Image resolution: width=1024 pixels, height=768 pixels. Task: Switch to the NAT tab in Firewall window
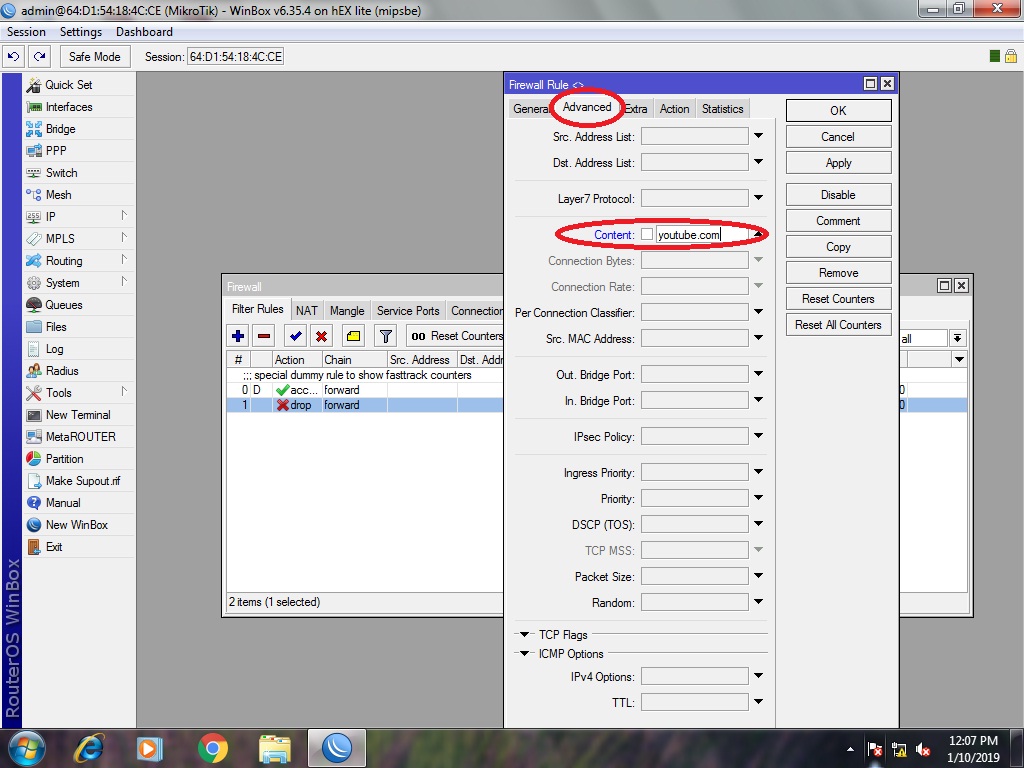[x=306, y=311]
